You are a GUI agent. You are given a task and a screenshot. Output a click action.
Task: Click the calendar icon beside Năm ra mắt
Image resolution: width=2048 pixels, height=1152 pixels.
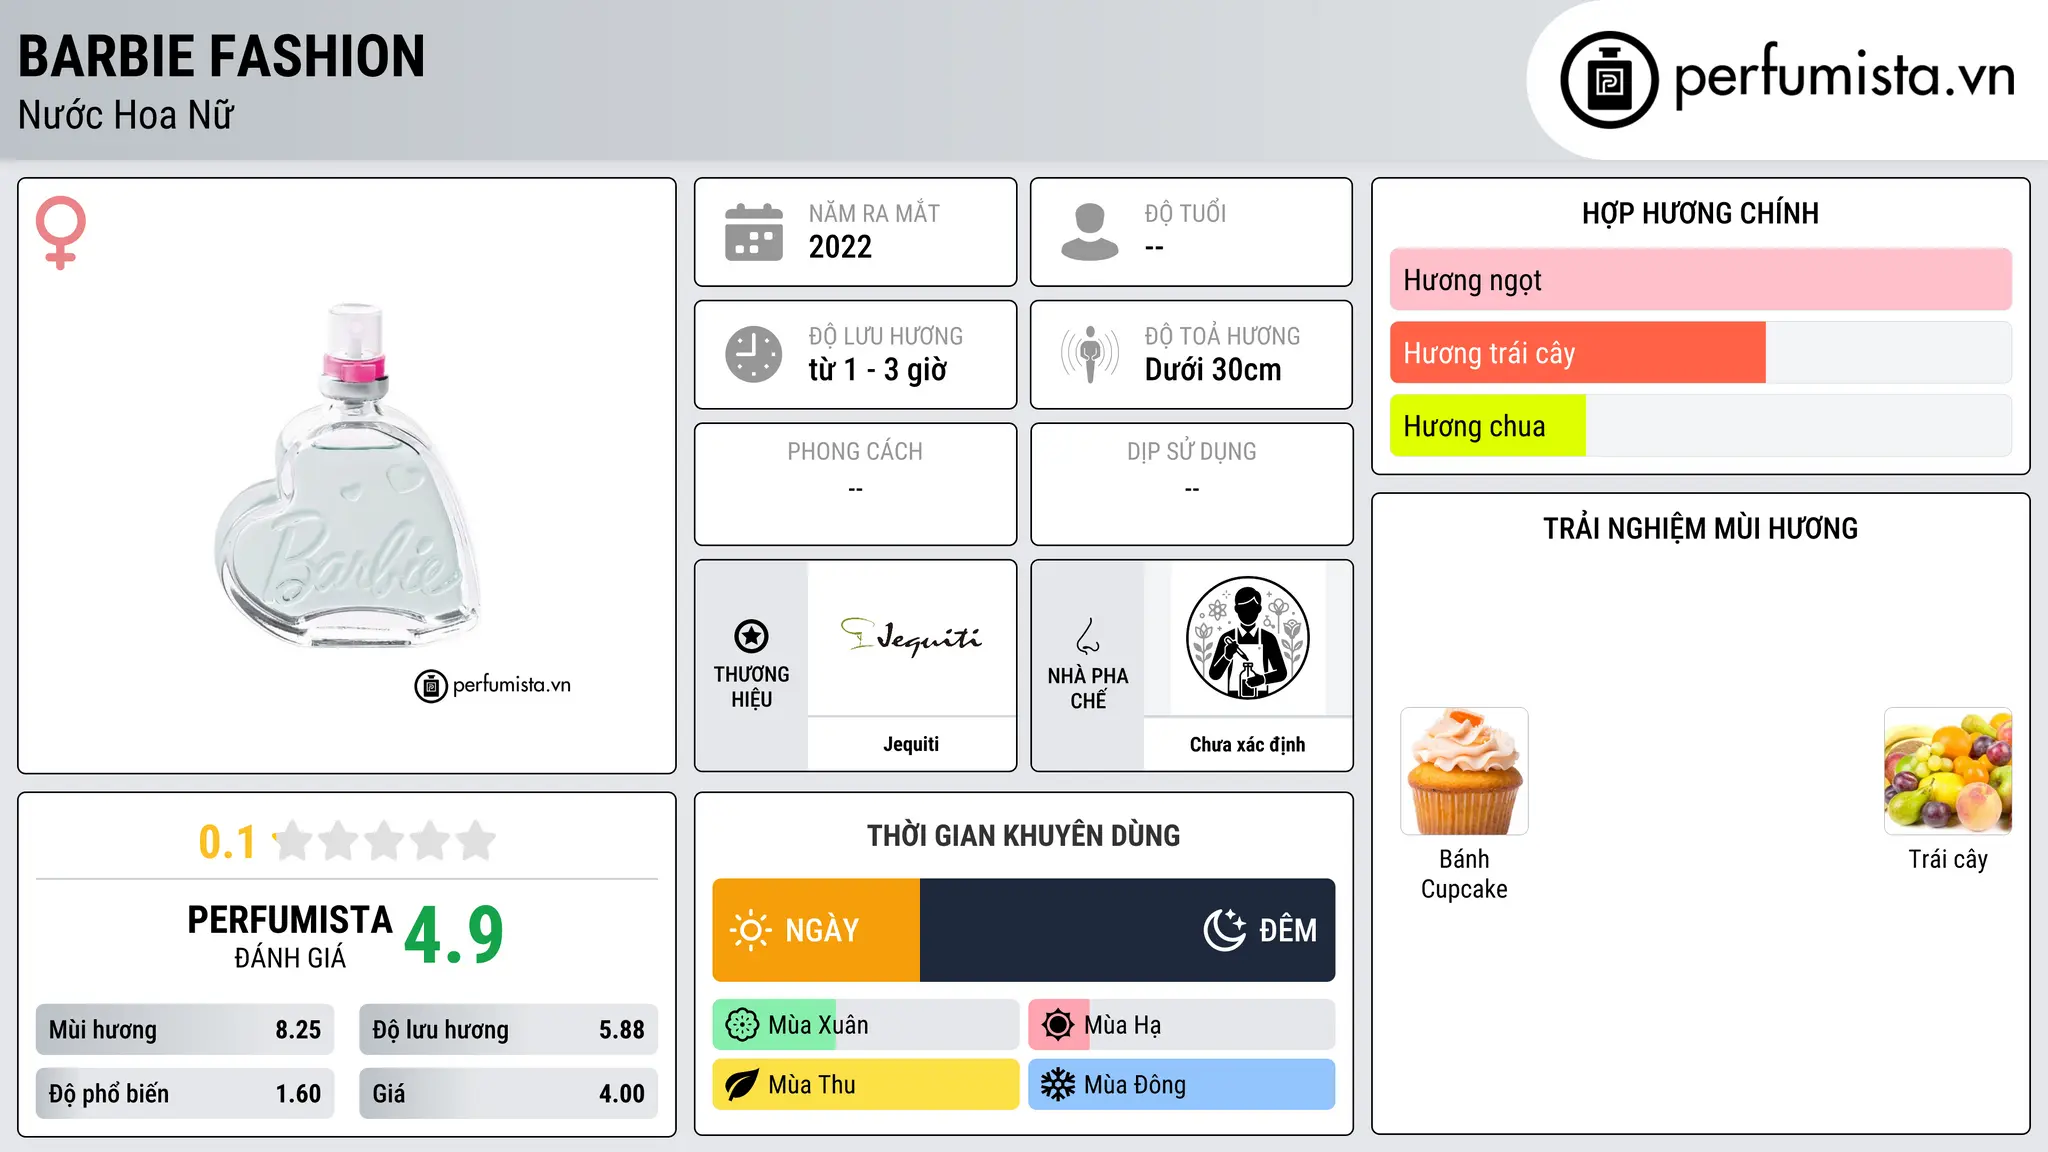click(754, 232)
